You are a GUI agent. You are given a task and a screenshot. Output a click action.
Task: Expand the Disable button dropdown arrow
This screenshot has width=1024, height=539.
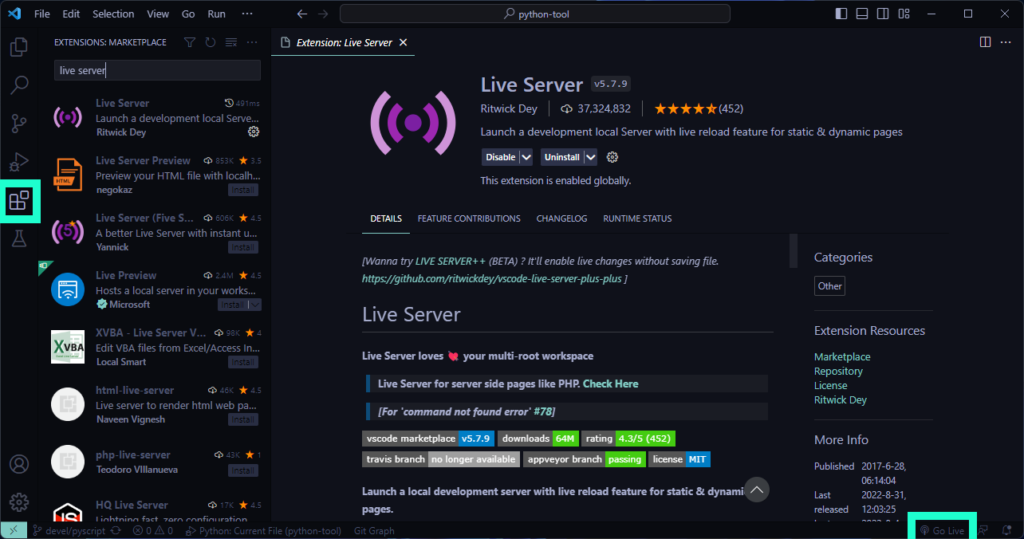click(526, 157)
